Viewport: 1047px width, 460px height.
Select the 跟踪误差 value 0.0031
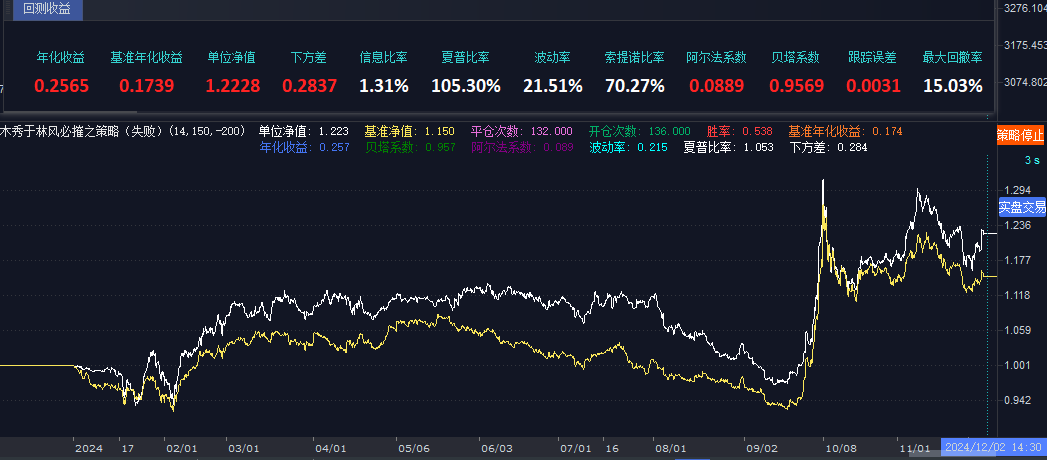tap(873, 85)
